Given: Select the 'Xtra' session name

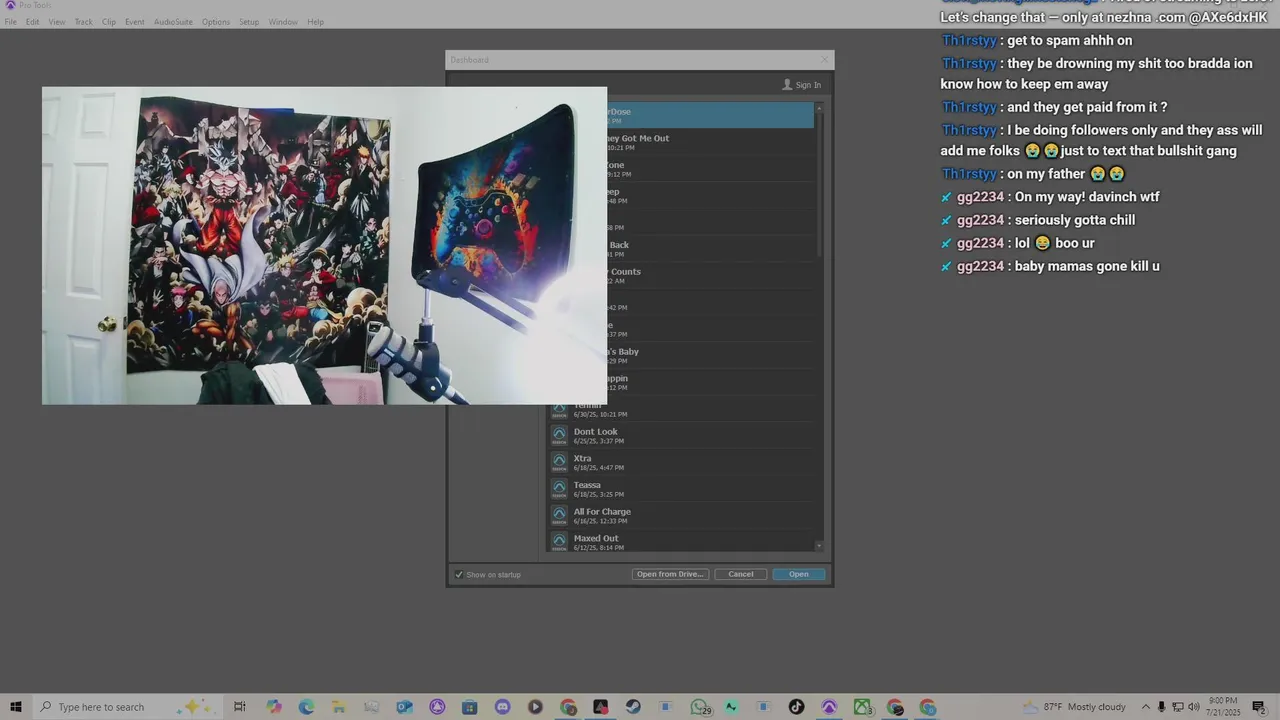Looking at the screenshot, I should point(582,458).
